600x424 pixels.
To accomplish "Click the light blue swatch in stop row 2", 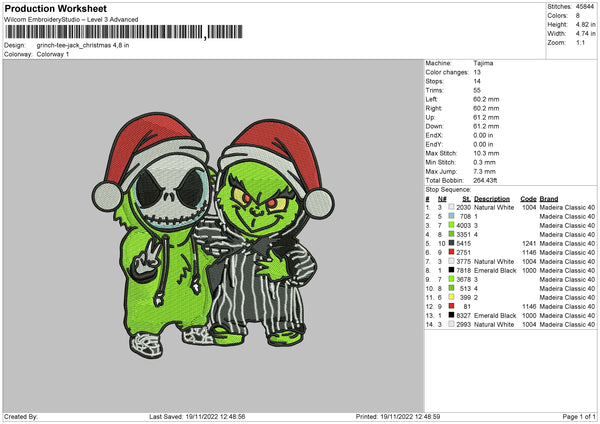I will (451, 217).
